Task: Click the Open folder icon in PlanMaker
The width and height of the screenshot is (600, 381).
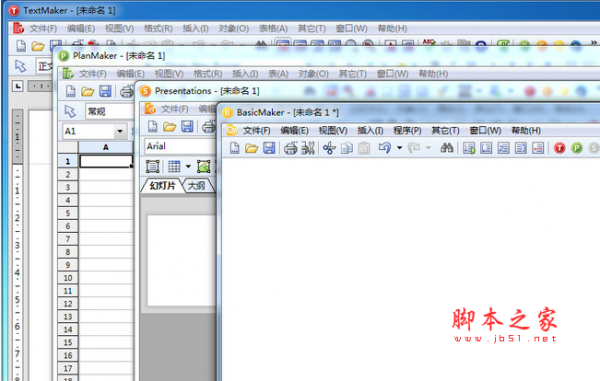Action: pyautogui.click(x=88, y=91)
